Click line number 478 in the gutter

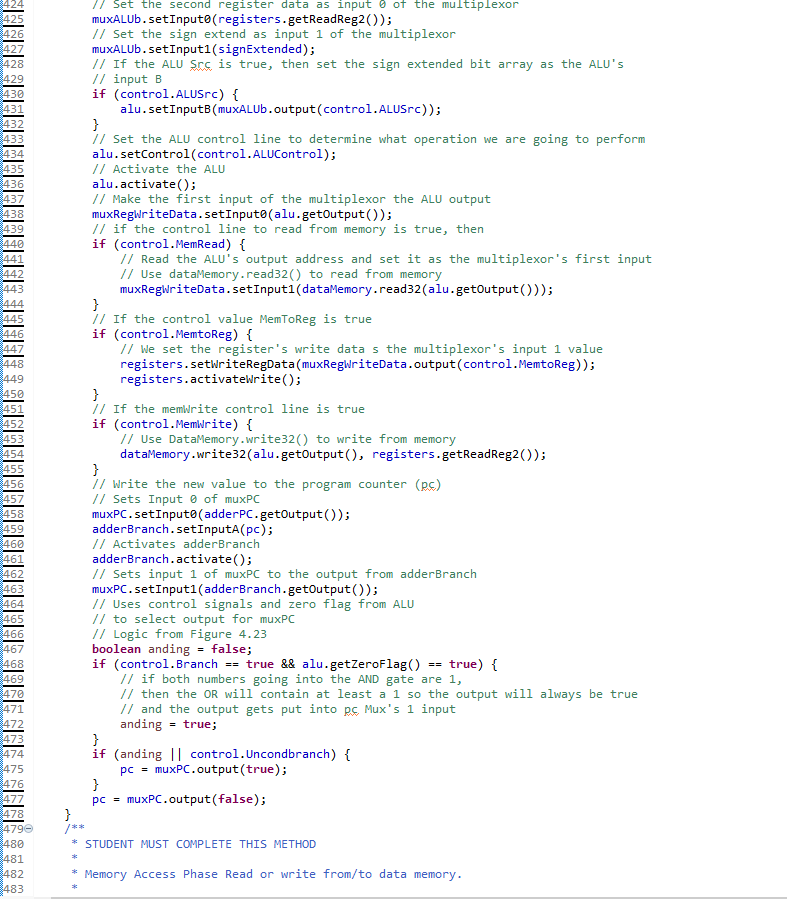13,814
